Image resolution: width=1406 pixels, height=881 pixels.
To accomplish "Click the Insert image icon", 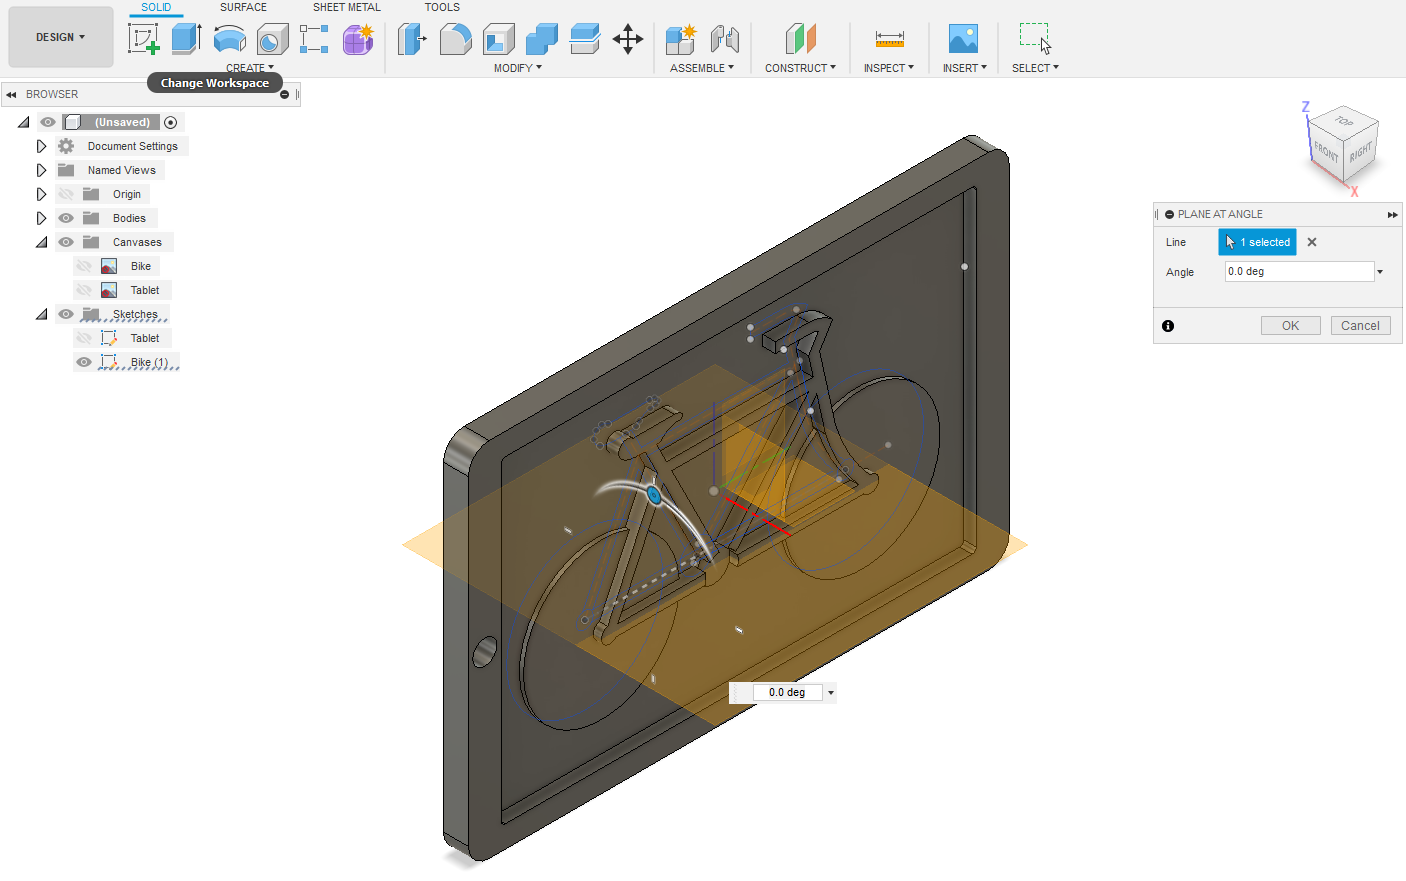I will coord(963,39).
